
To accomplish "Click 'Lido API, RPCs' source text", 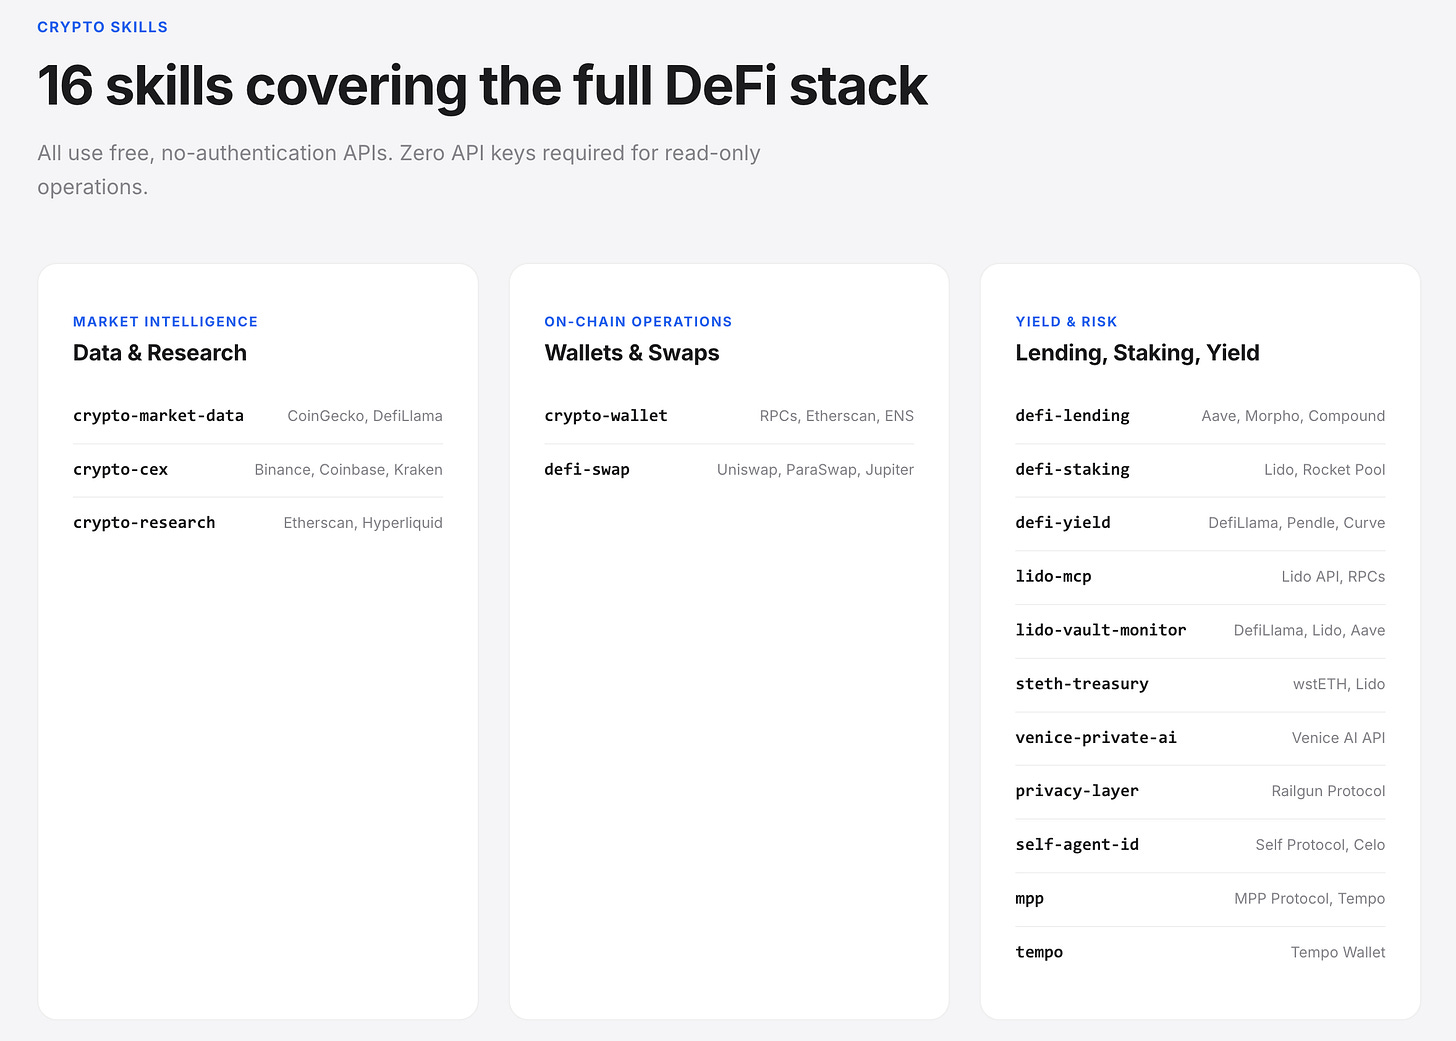I will point(1333,577).
